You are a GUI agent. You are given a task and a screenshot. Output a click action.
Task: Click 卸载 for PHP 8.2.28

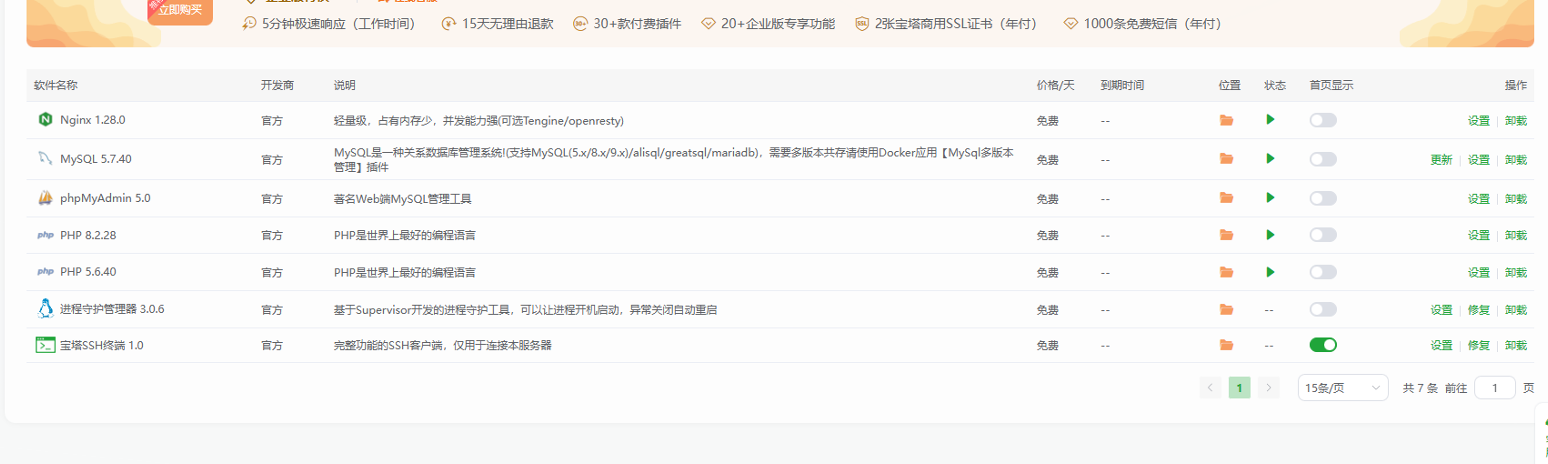point(1516,235)
